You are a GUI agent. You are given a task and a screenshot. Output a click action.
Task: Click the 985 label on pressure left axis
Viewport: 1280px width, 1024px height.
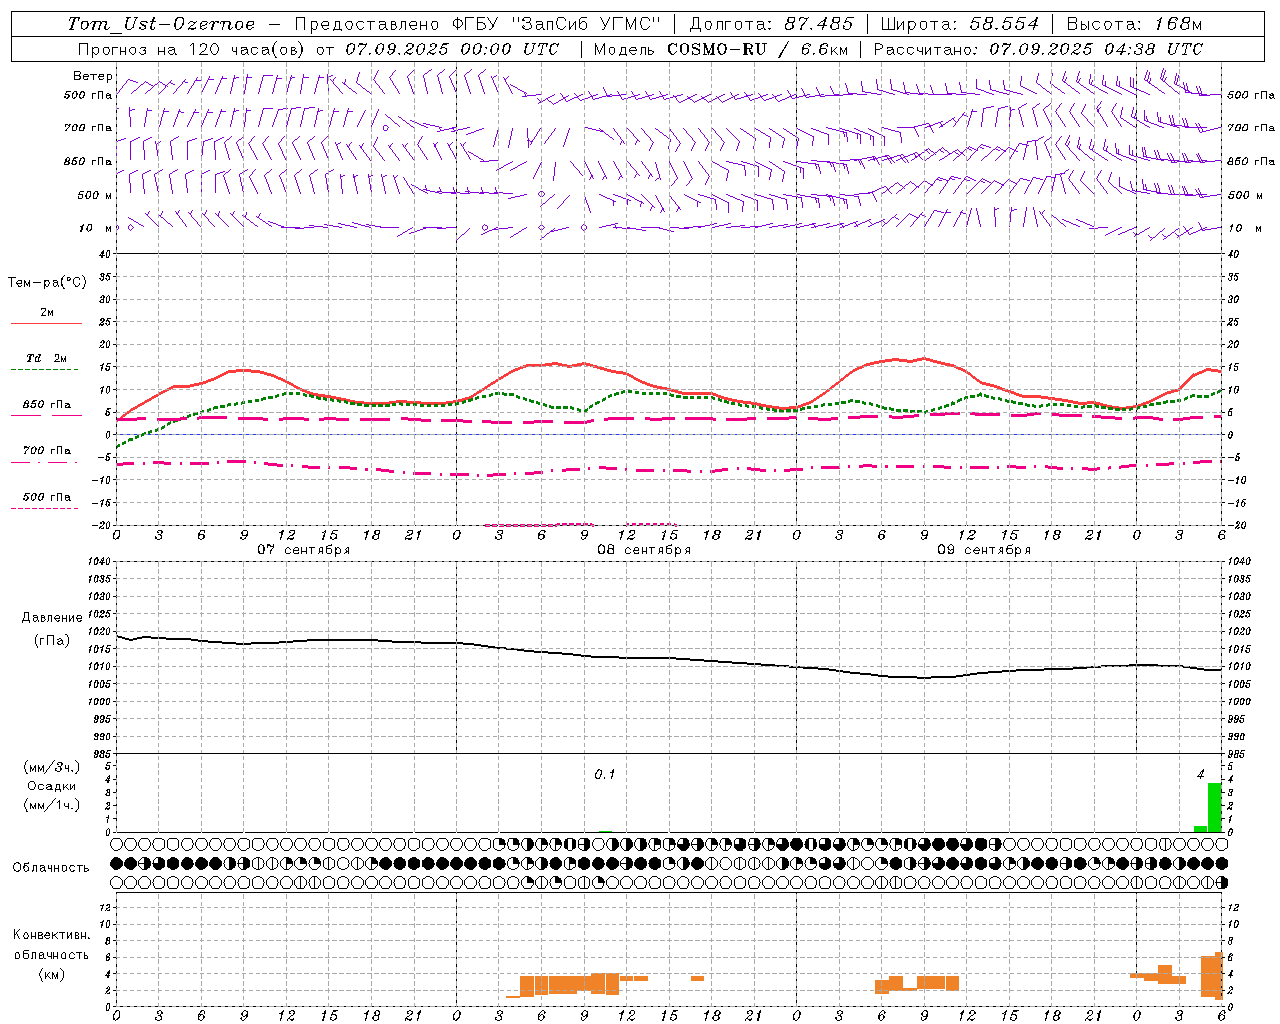click(103, 754)
